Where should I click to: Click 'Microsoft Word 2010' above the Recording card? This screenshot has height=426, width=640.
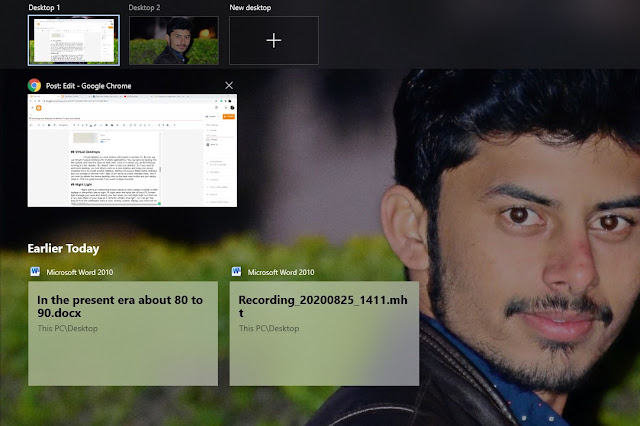281,272
